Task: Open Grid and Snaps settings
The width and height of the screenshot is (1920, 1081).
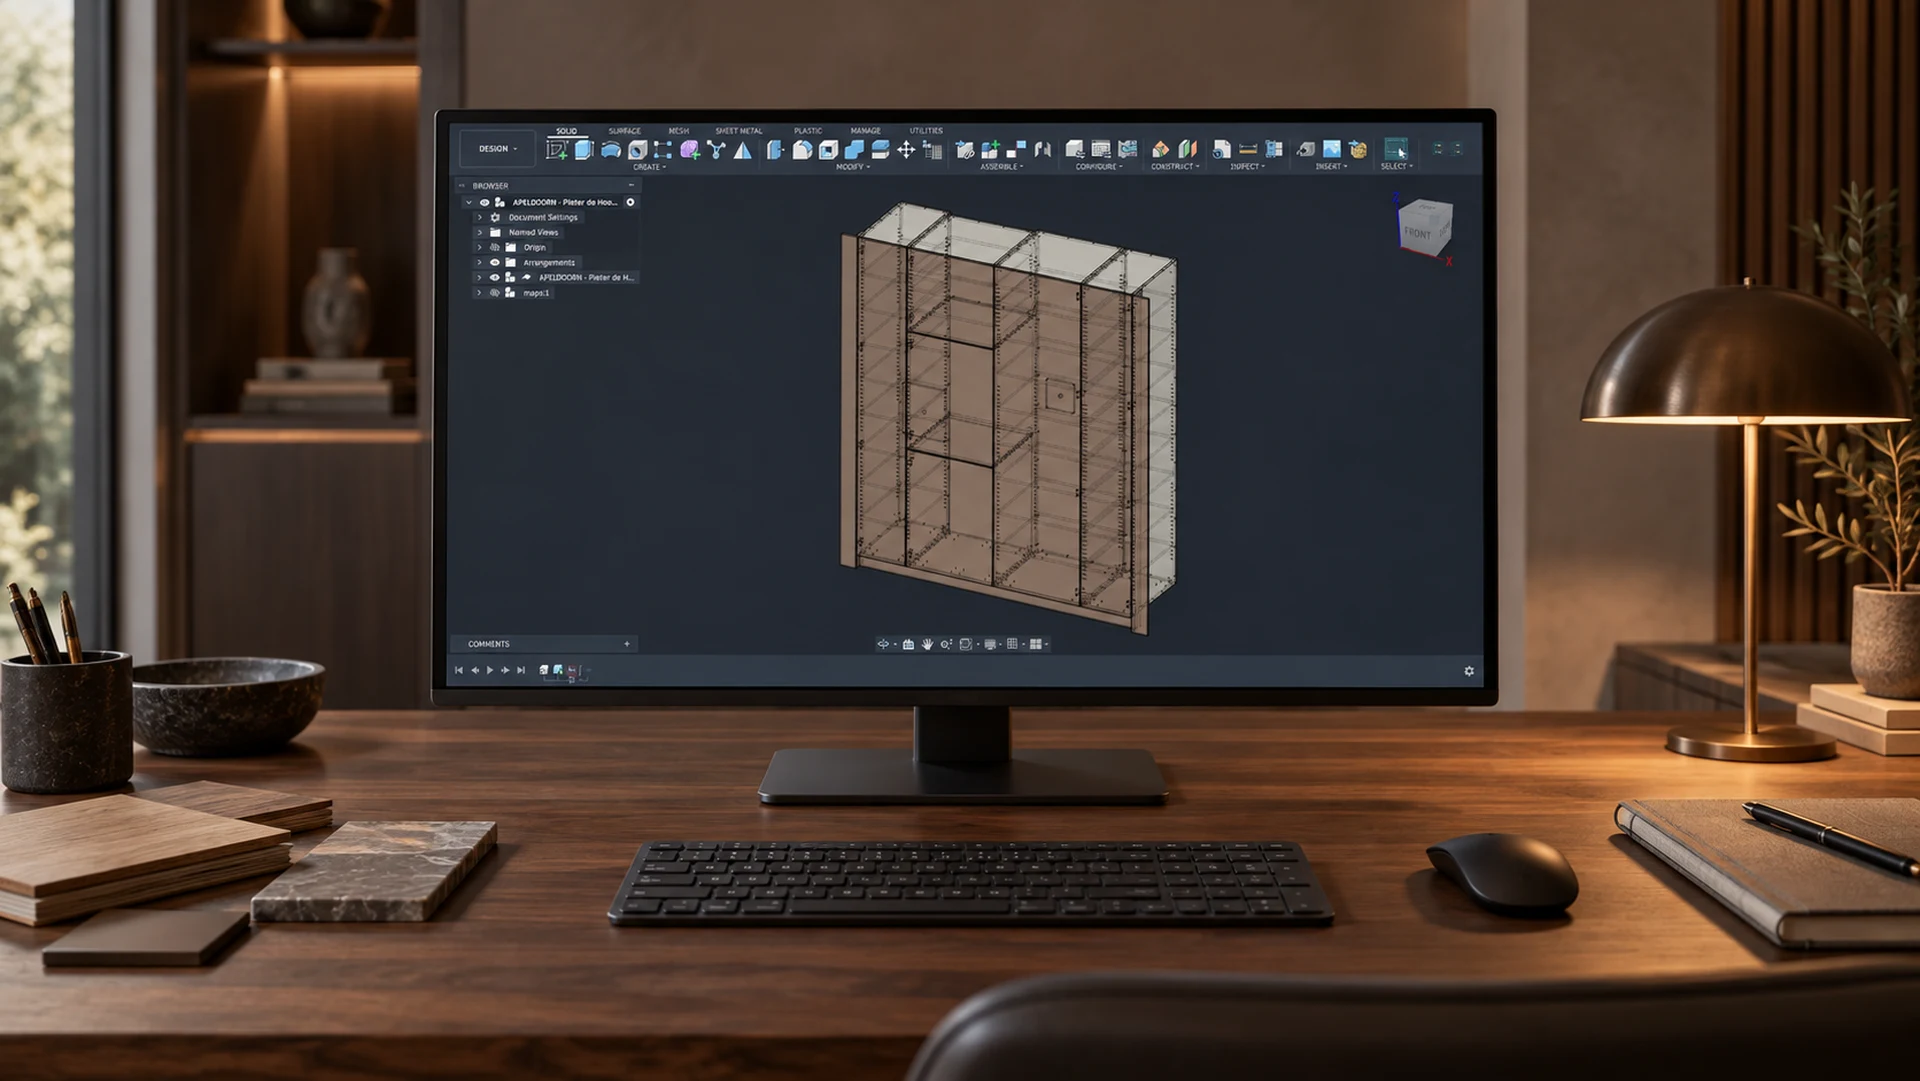Action: (1012, 644)
